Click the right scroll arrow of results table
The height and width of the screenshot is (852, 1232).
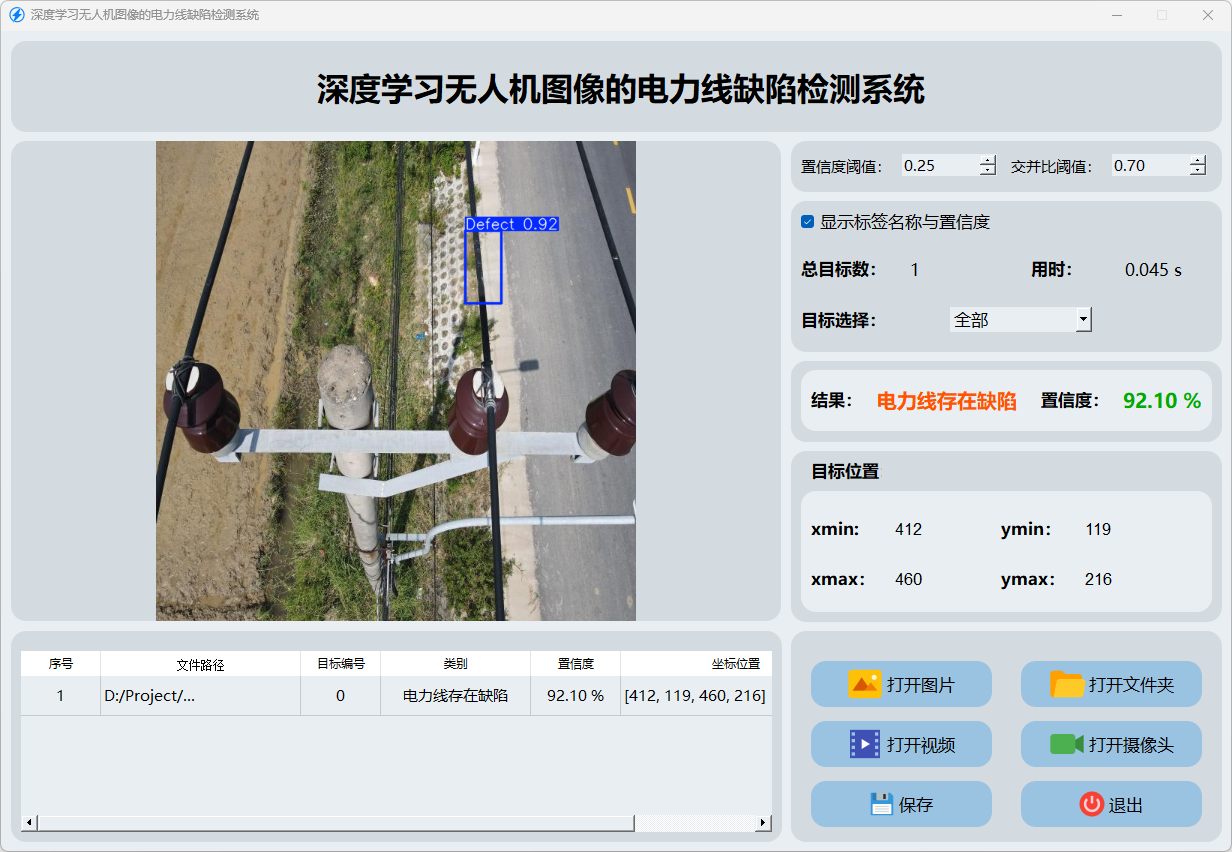click(763, 823)
